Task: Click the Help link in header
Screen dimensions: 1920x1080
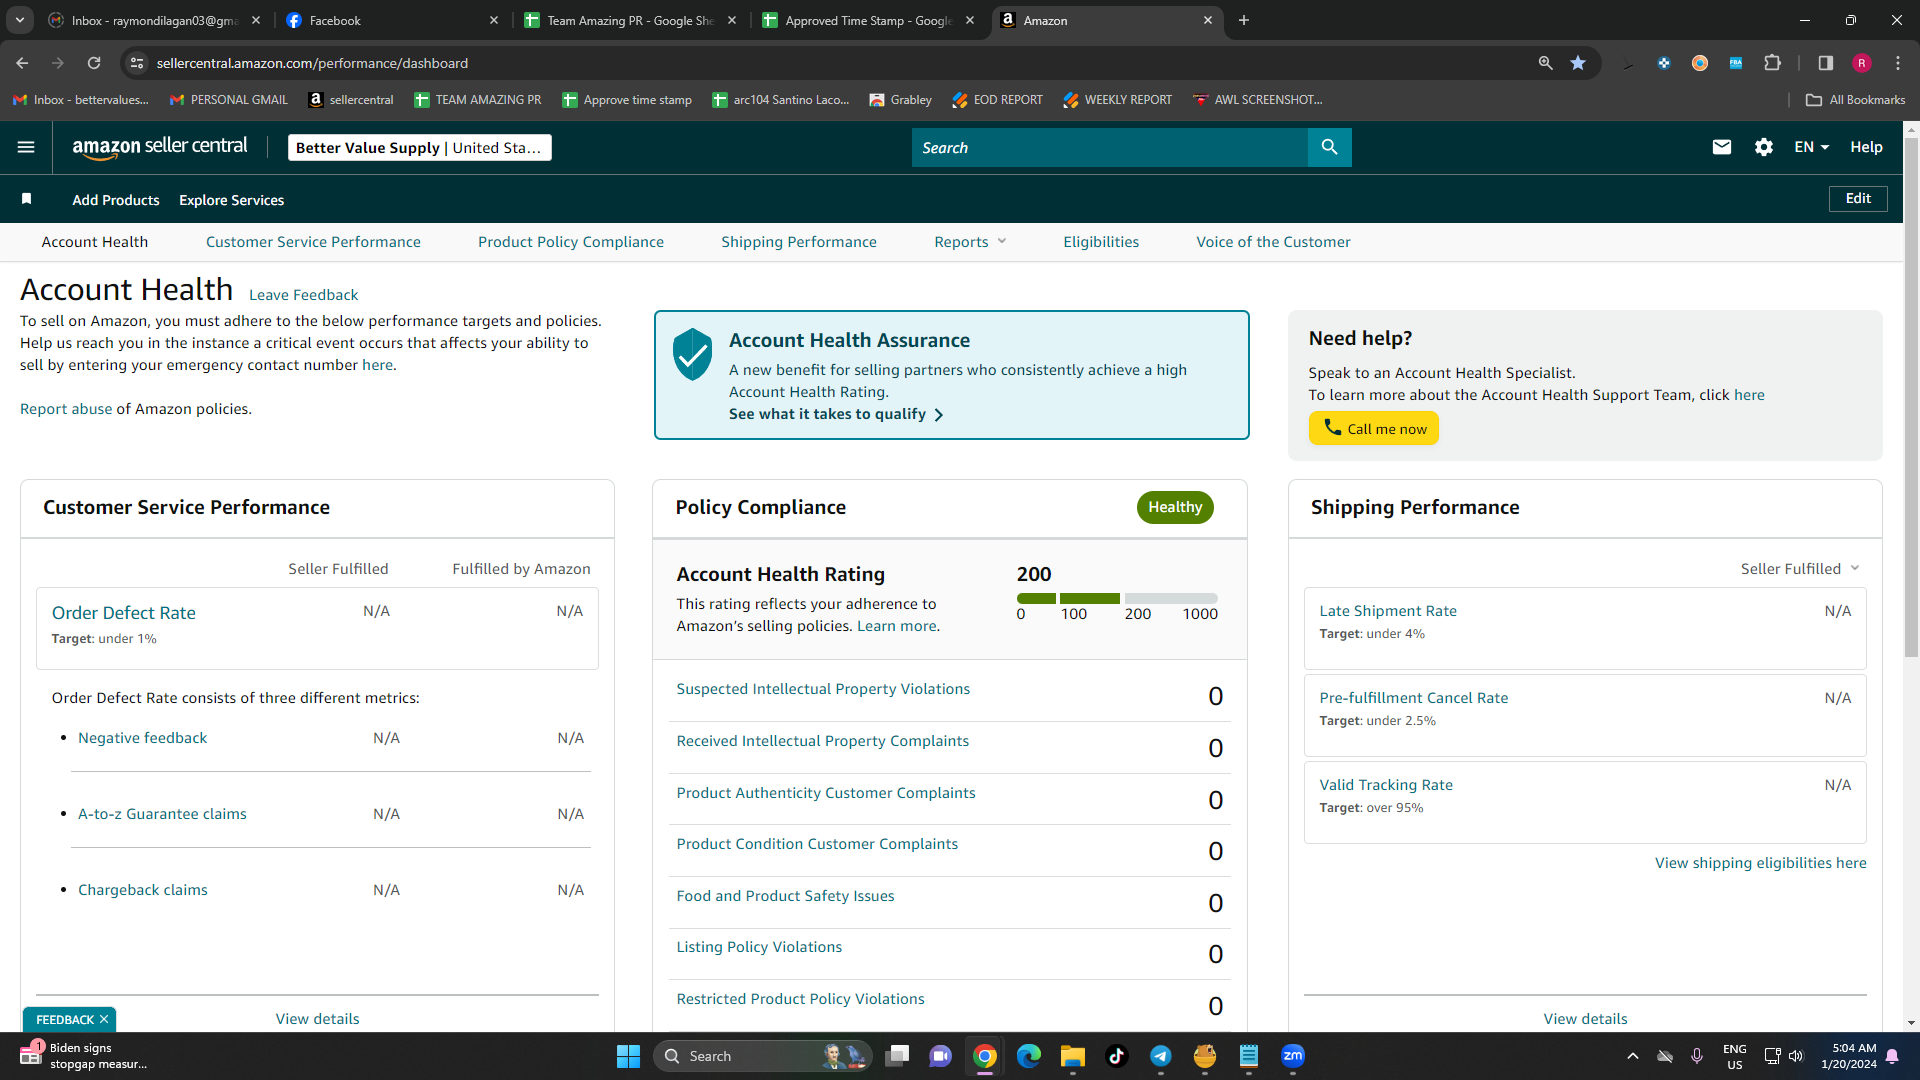Action: 1866,147
